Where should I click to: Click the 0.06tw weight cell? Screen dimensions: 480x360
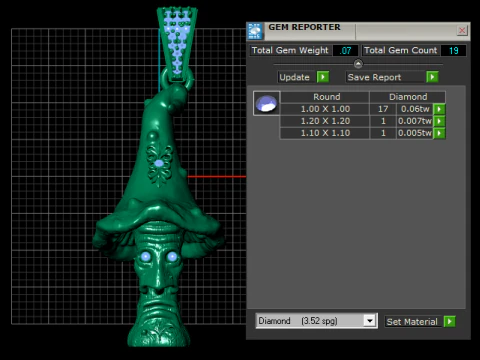pyautogui.click(x=415, y=109)
